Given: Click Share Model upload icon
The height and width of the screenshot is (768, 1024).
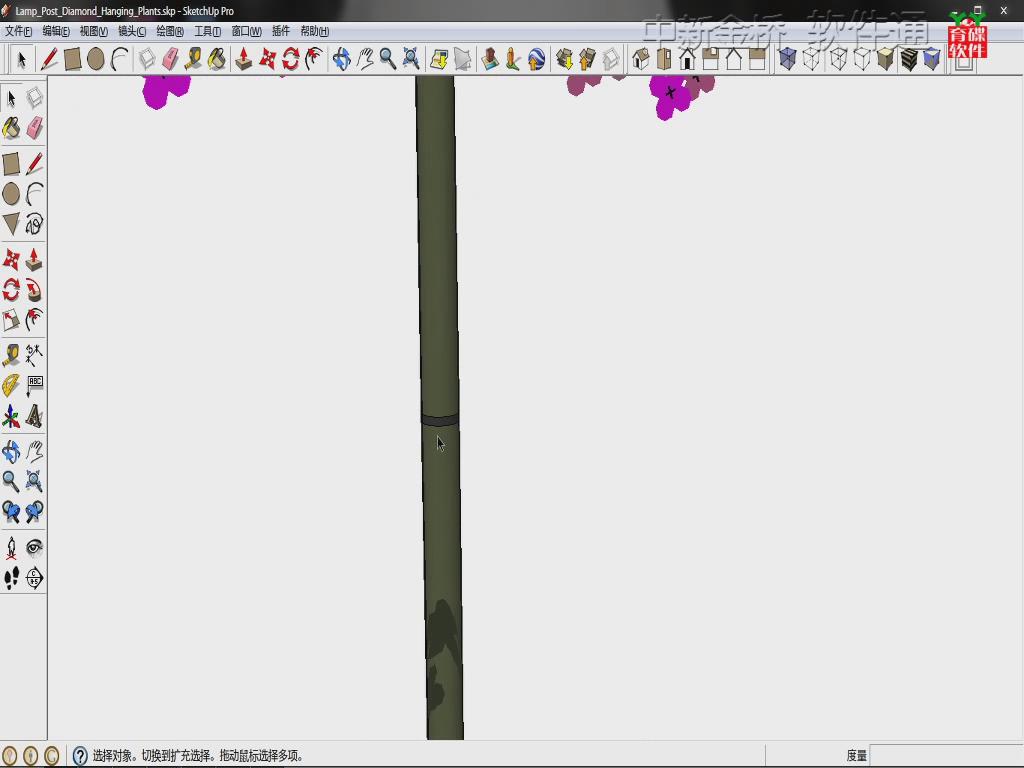Looking at the screenshot, I should (587, 59).
